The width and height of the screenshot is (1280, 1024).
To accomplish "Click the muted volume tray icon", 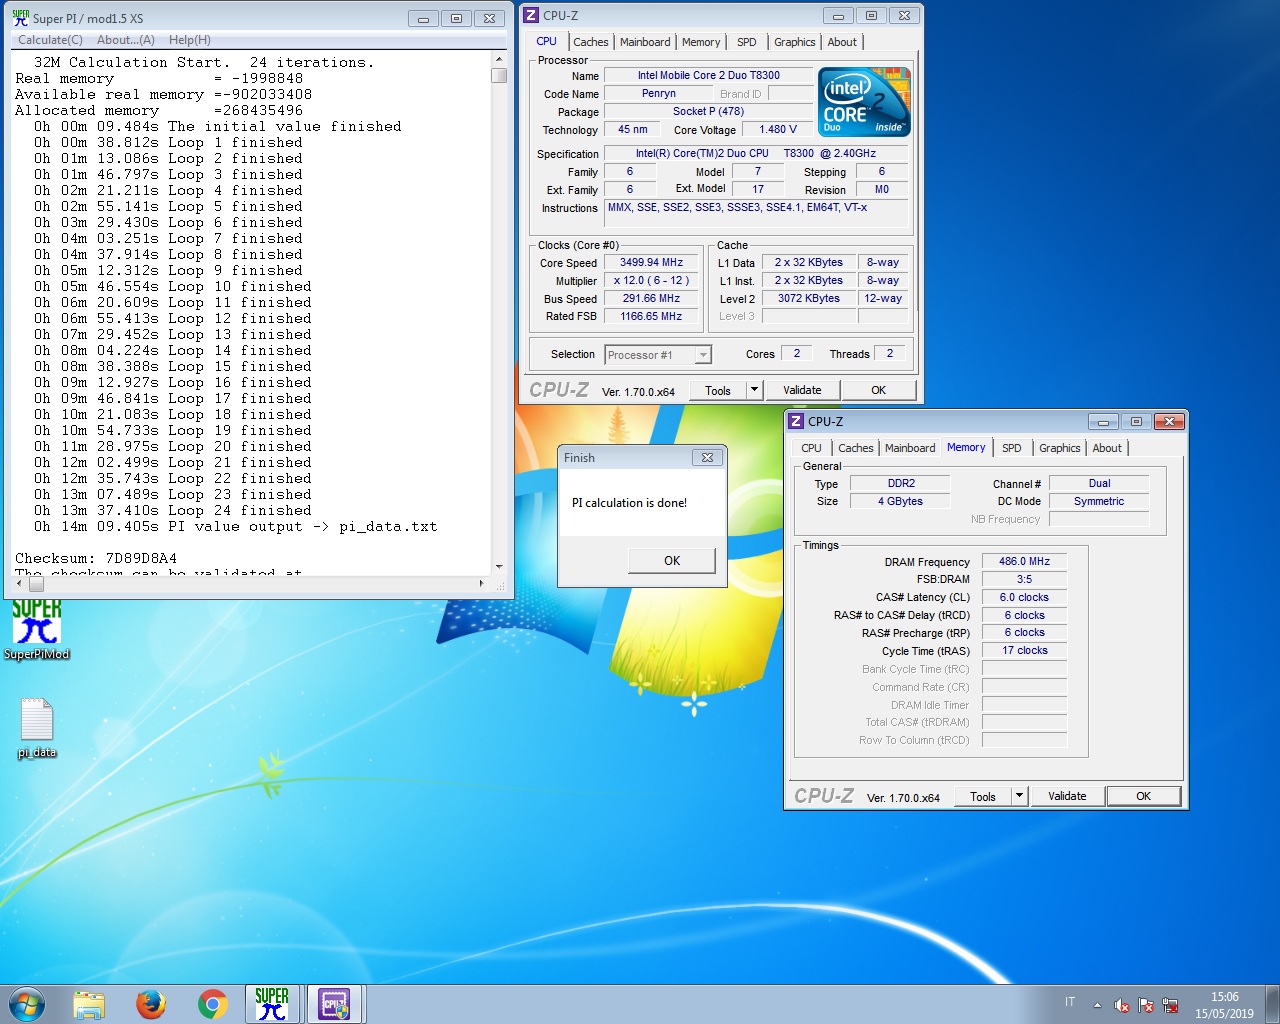I will click(x=1121, y=1005).
